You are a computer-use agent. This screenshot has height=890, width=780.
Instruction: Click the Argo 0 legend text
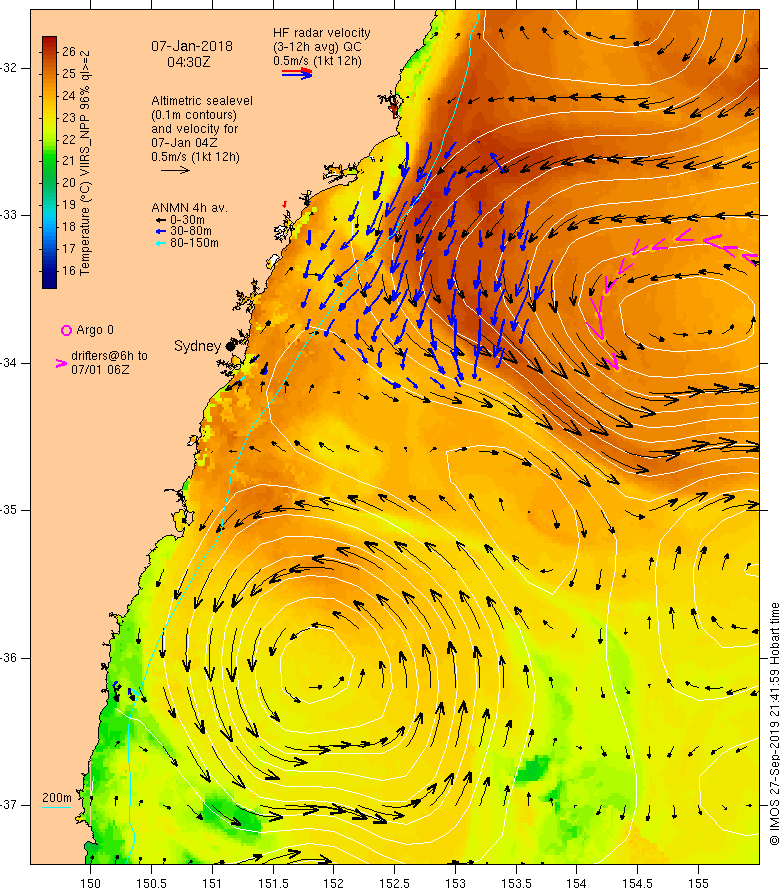coord(95,330)
